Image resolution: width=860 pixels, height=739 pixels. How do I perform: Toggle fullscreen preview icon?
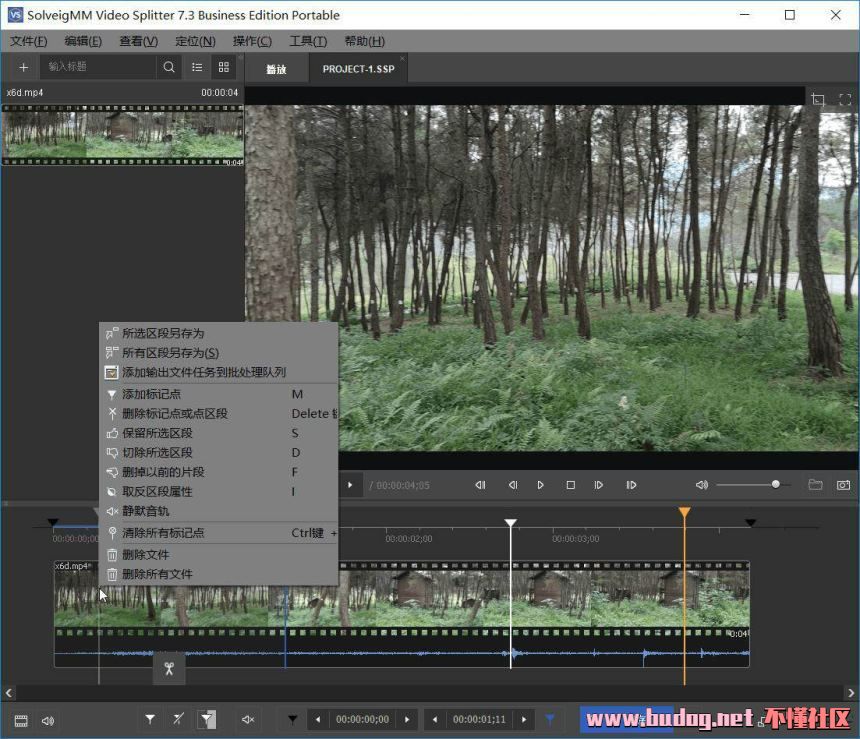pos(844,99)
